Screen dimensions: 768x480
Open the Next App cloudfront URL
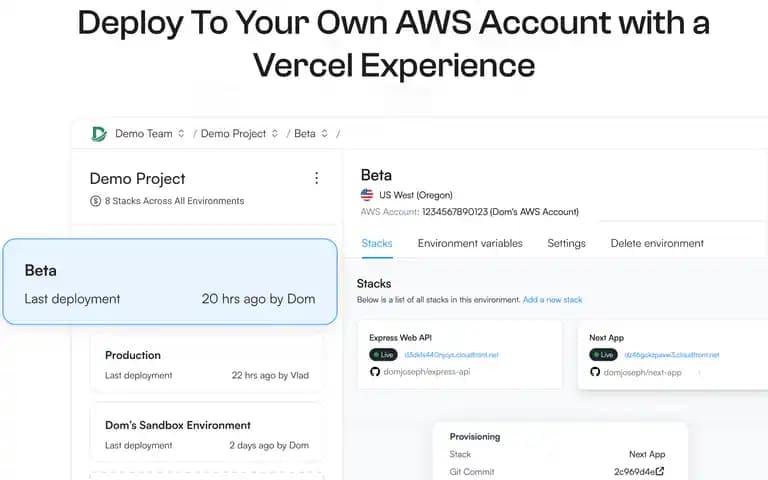click(672, 355)
